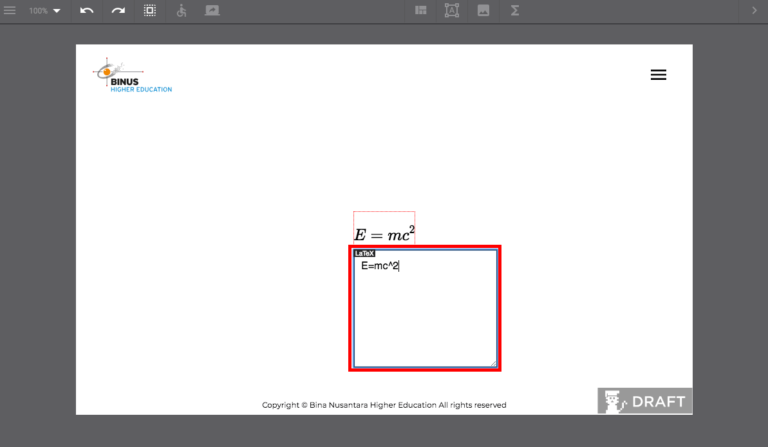Select the rendered E = mc² equation
The width and height of the screenshot is (768, 447).
click(384, 233)
